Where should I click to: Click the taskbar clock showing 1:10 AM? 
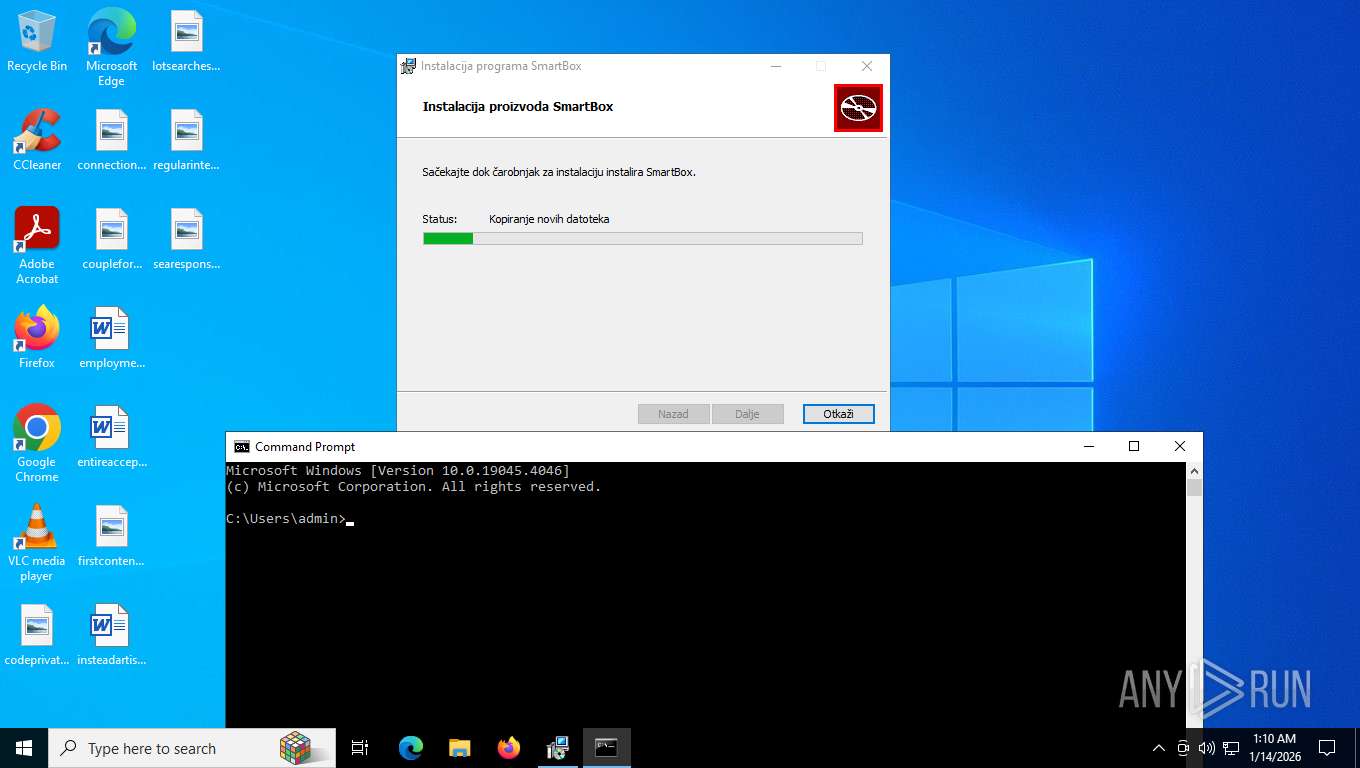pyautogui.click(x=1273, y=748)
